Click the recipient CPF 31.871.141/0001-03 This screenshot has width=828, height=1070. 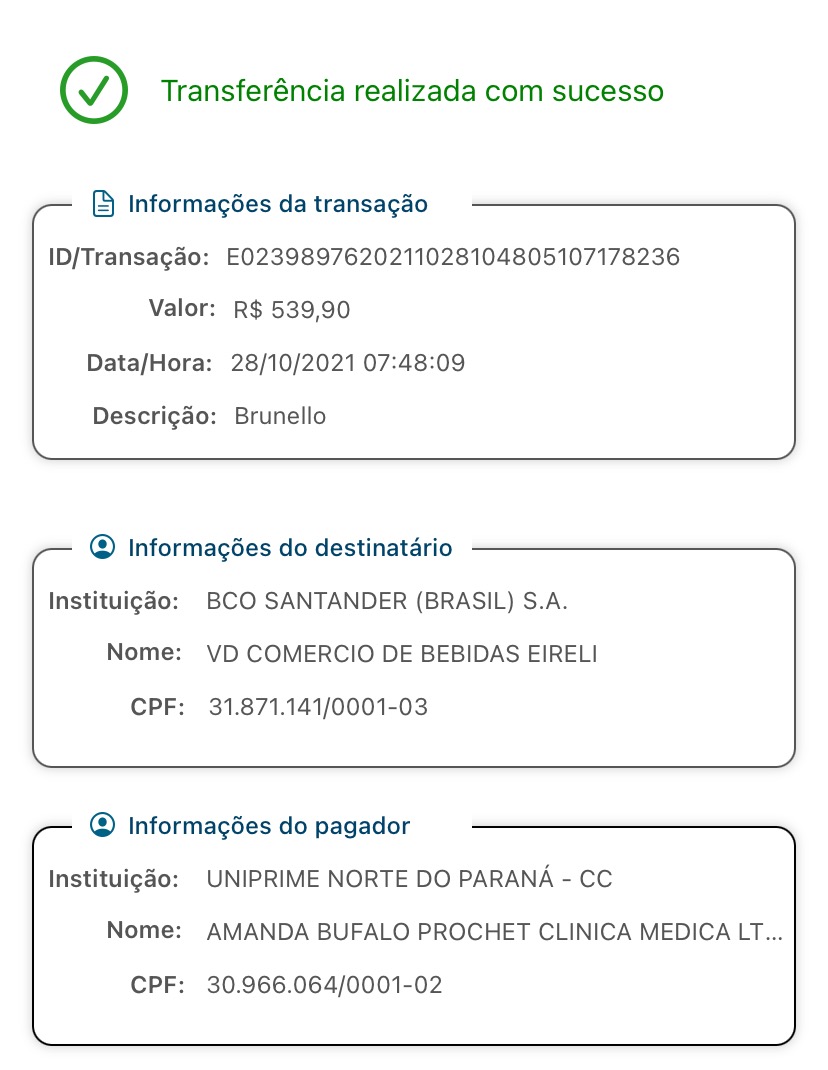318,707
